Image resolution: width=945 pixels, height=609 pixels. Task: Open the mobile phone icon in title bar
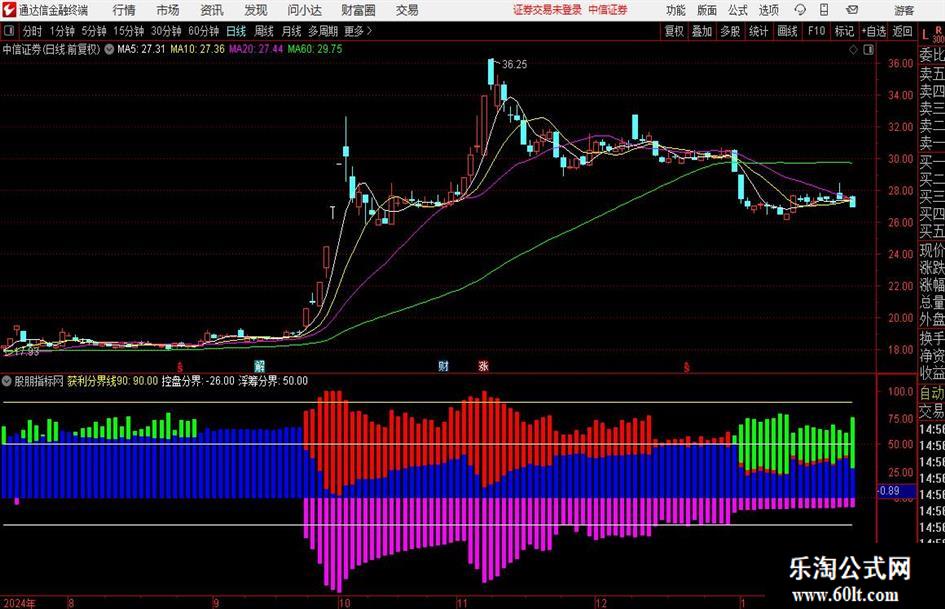click(x=824, y=10)
